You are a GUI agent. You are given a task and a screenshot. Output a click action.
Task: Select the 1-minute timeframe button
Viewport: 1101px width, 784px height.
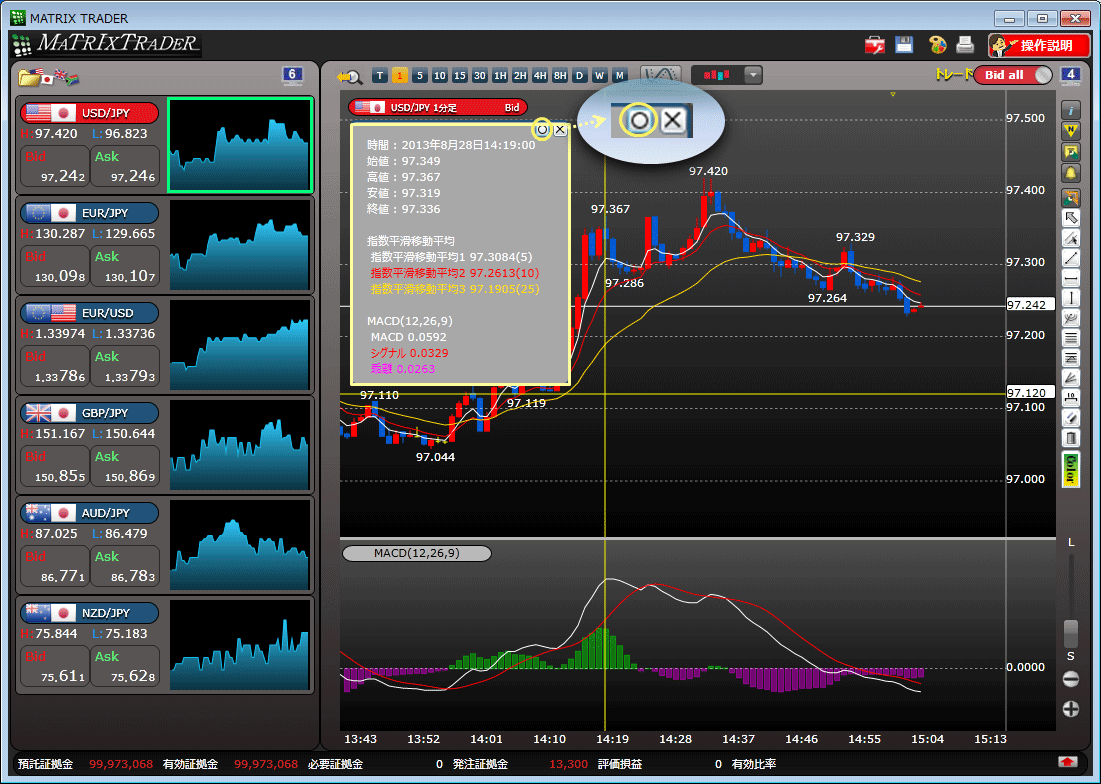400,76
